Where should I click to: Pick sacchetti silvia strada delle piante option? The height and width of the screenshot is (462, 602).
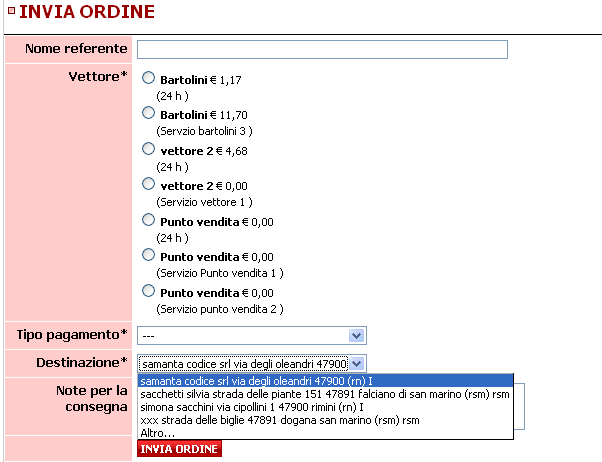(x=326, y=394)
